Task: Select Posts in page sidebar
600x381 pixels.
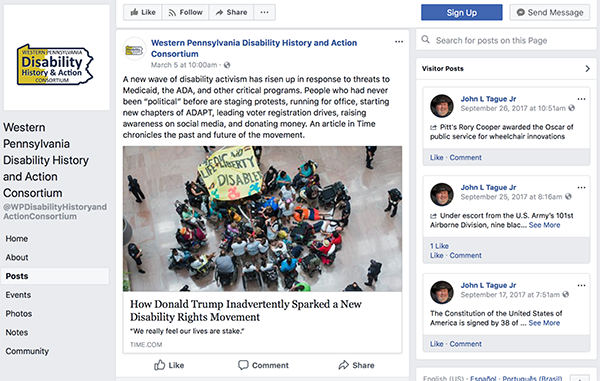Action: (55, 276)
